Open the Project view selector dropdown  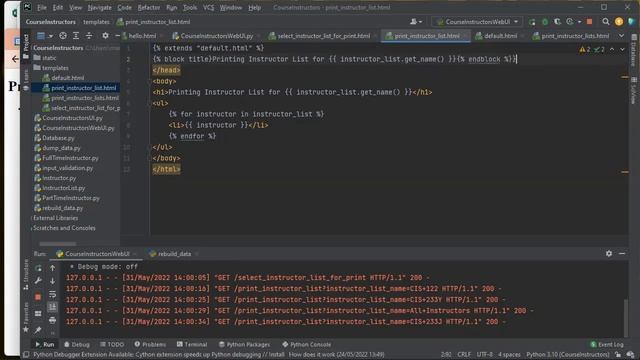click(44, 36)
